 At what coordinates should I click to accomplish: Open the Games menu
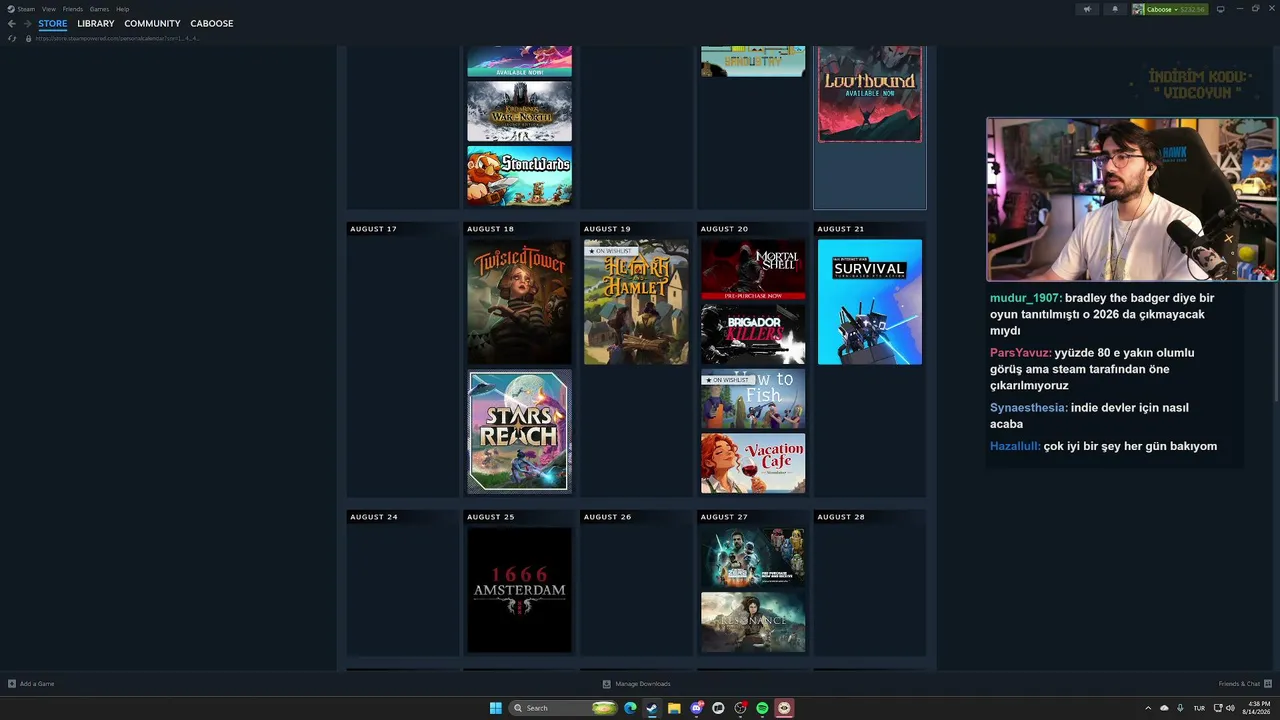pyautogui.click(x=99, y=9)
